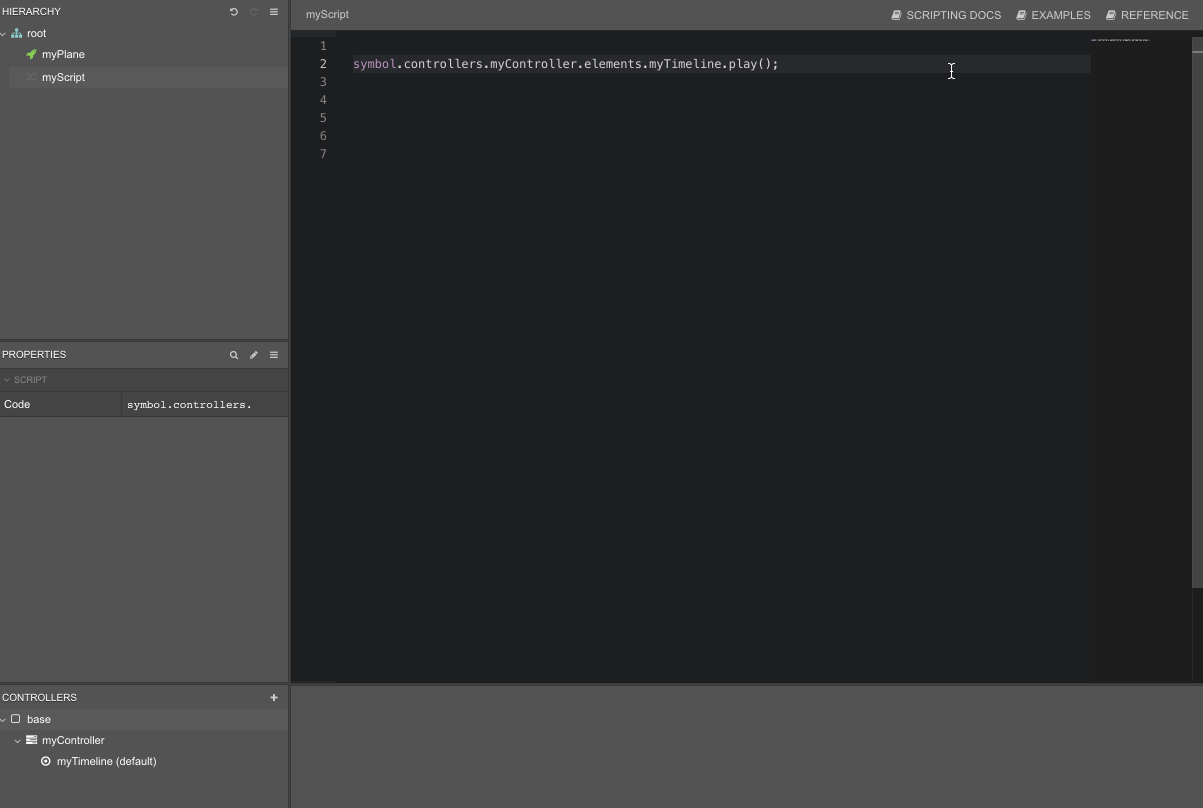This screenshot has width=1203, height=808.
Task: Click the myScript script icon
Action: coord(31,77)
